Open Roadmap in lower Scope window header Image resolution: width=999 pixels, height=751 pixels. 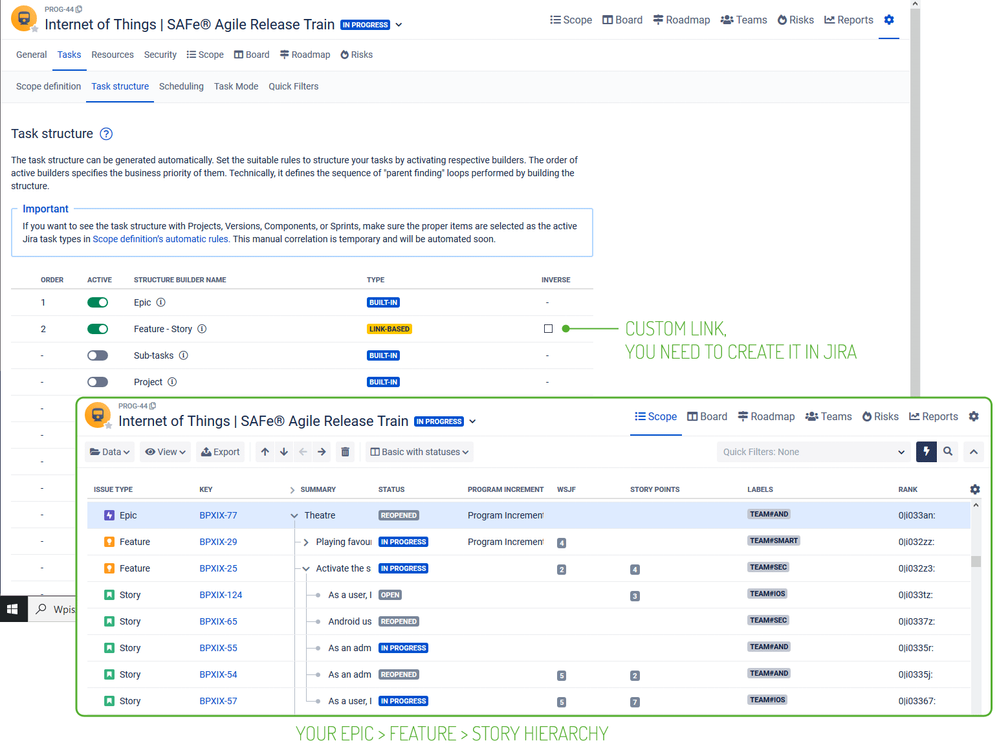click(766, 417)
